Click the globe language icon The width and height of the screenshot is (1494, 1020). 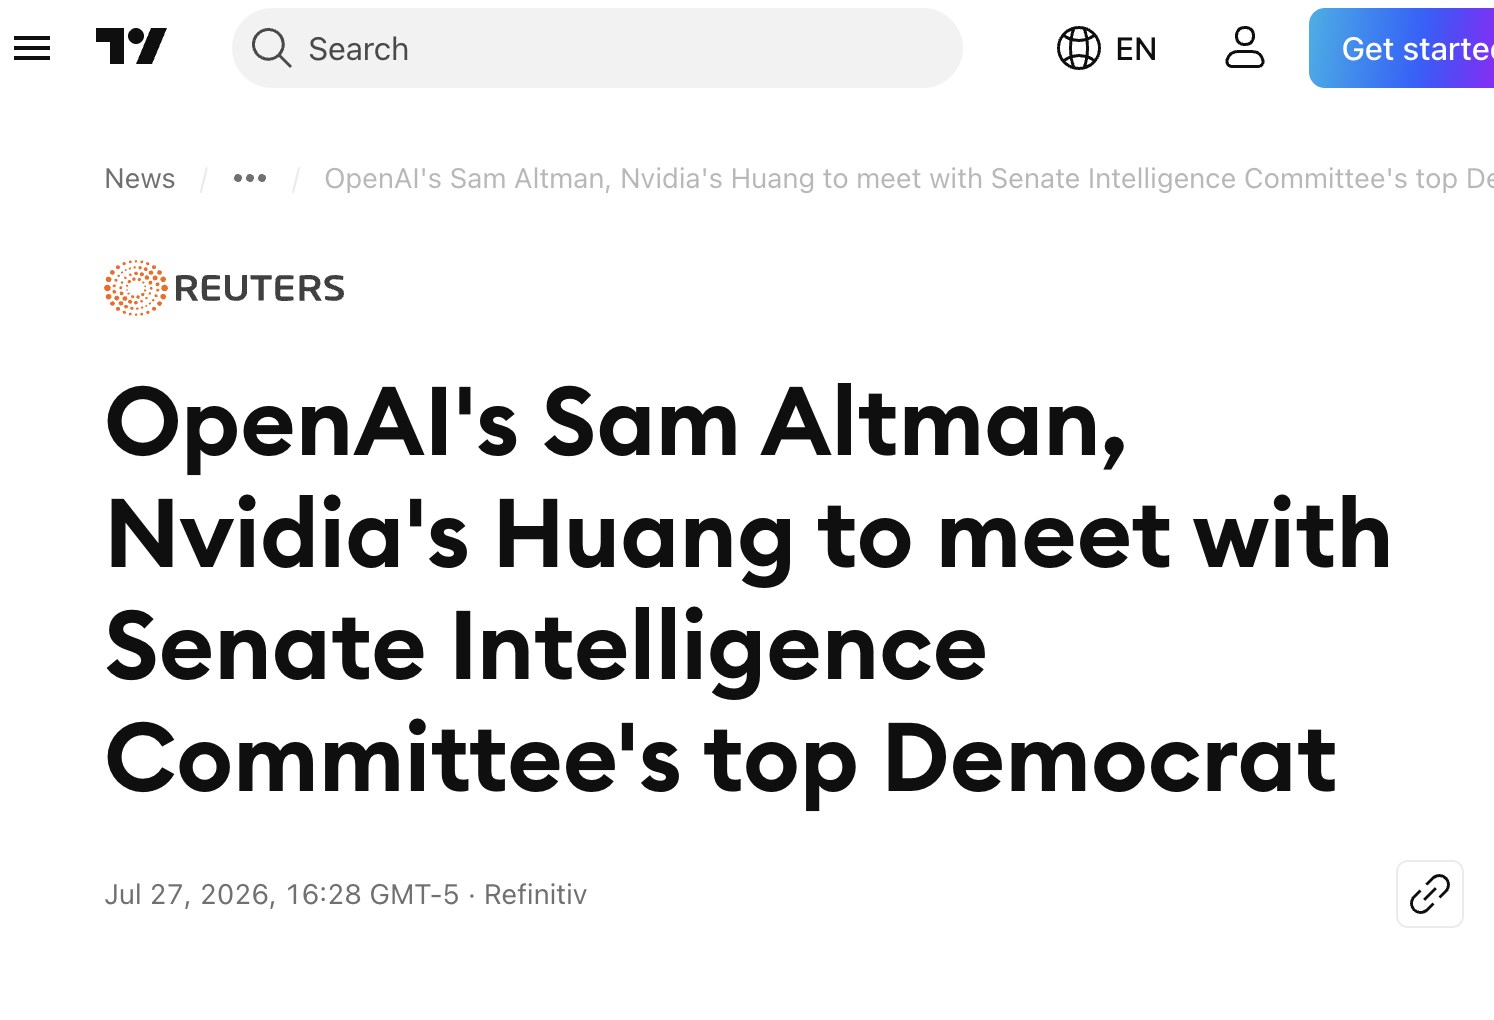(1079, 48)
